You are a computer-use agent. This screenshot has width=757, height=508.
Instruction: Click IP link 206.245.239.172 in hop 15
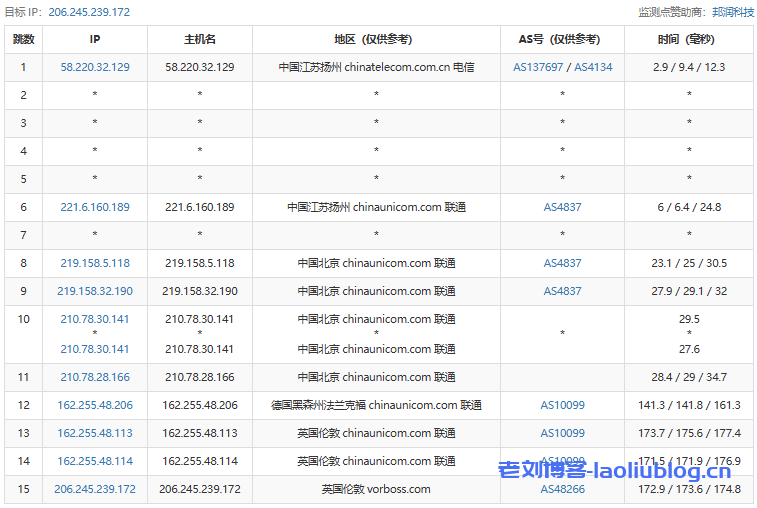95,489
